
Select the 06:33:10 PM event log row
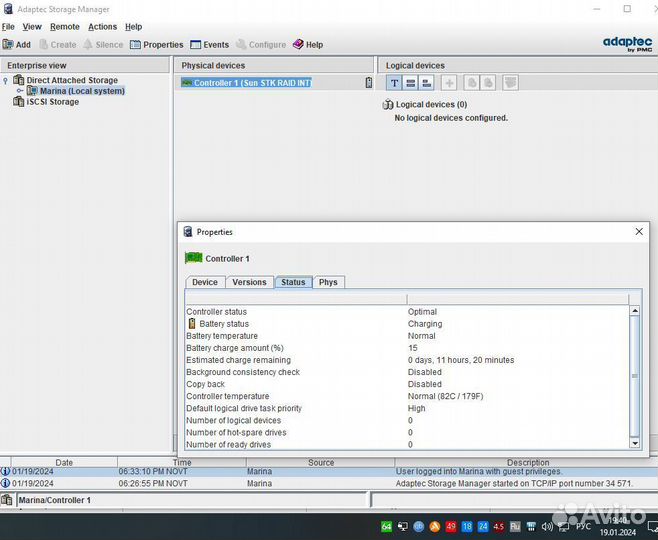(329, 472)
